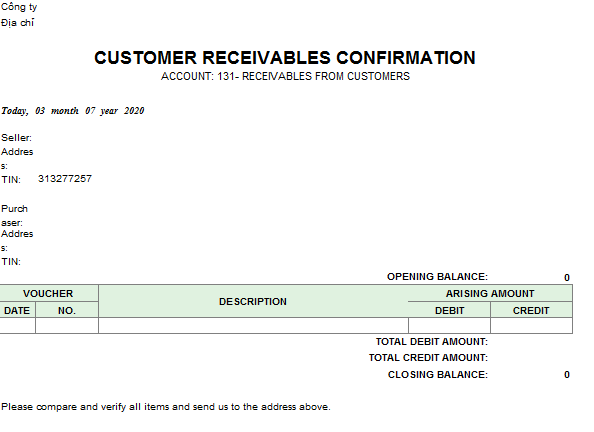The width and height of the screenshot is (594, 432).
Task: Click the Công ty label
Action: [19, 7]
